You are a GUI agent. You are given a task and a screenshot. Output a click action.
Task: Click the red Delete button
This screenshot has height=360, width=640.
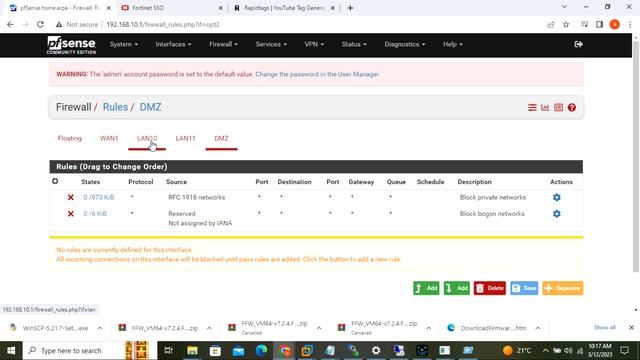pyautogui.click(x=490, y=288)
